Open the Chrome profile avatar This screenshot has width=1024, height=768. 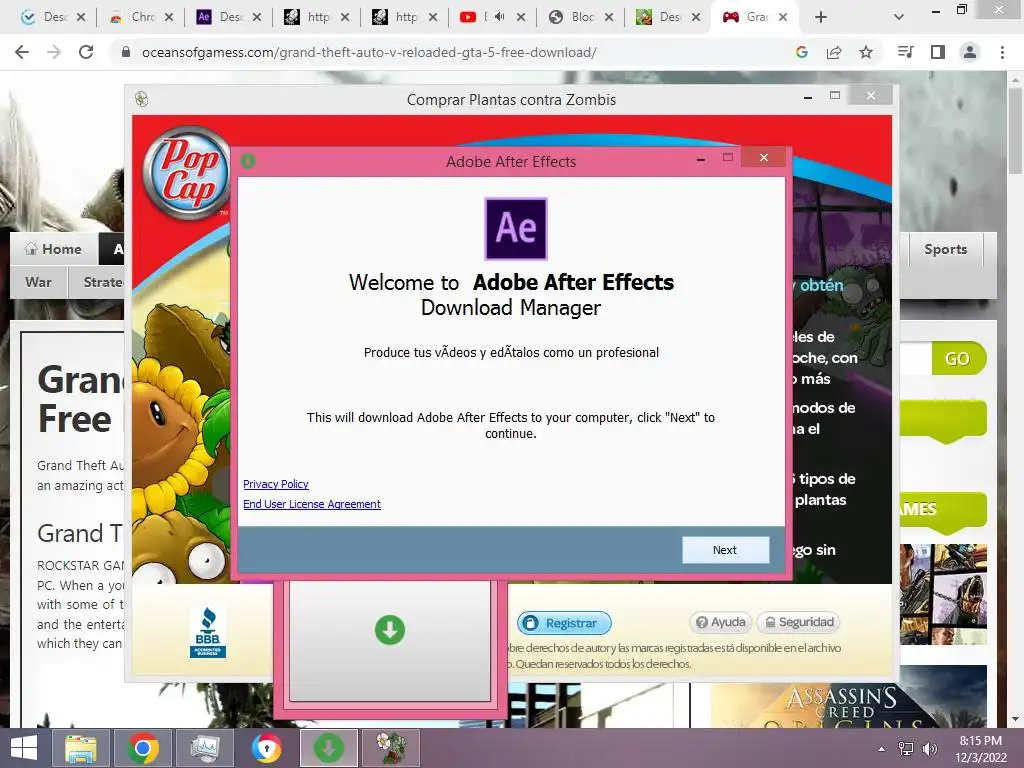970,52
